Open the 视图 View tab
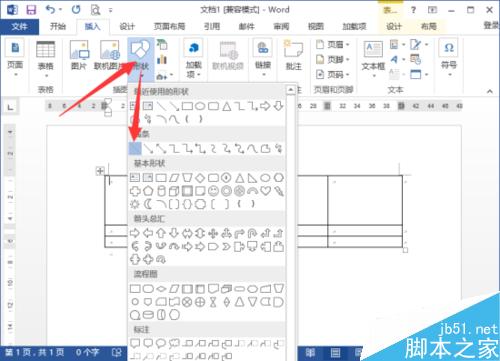 (x=316, y=26)
